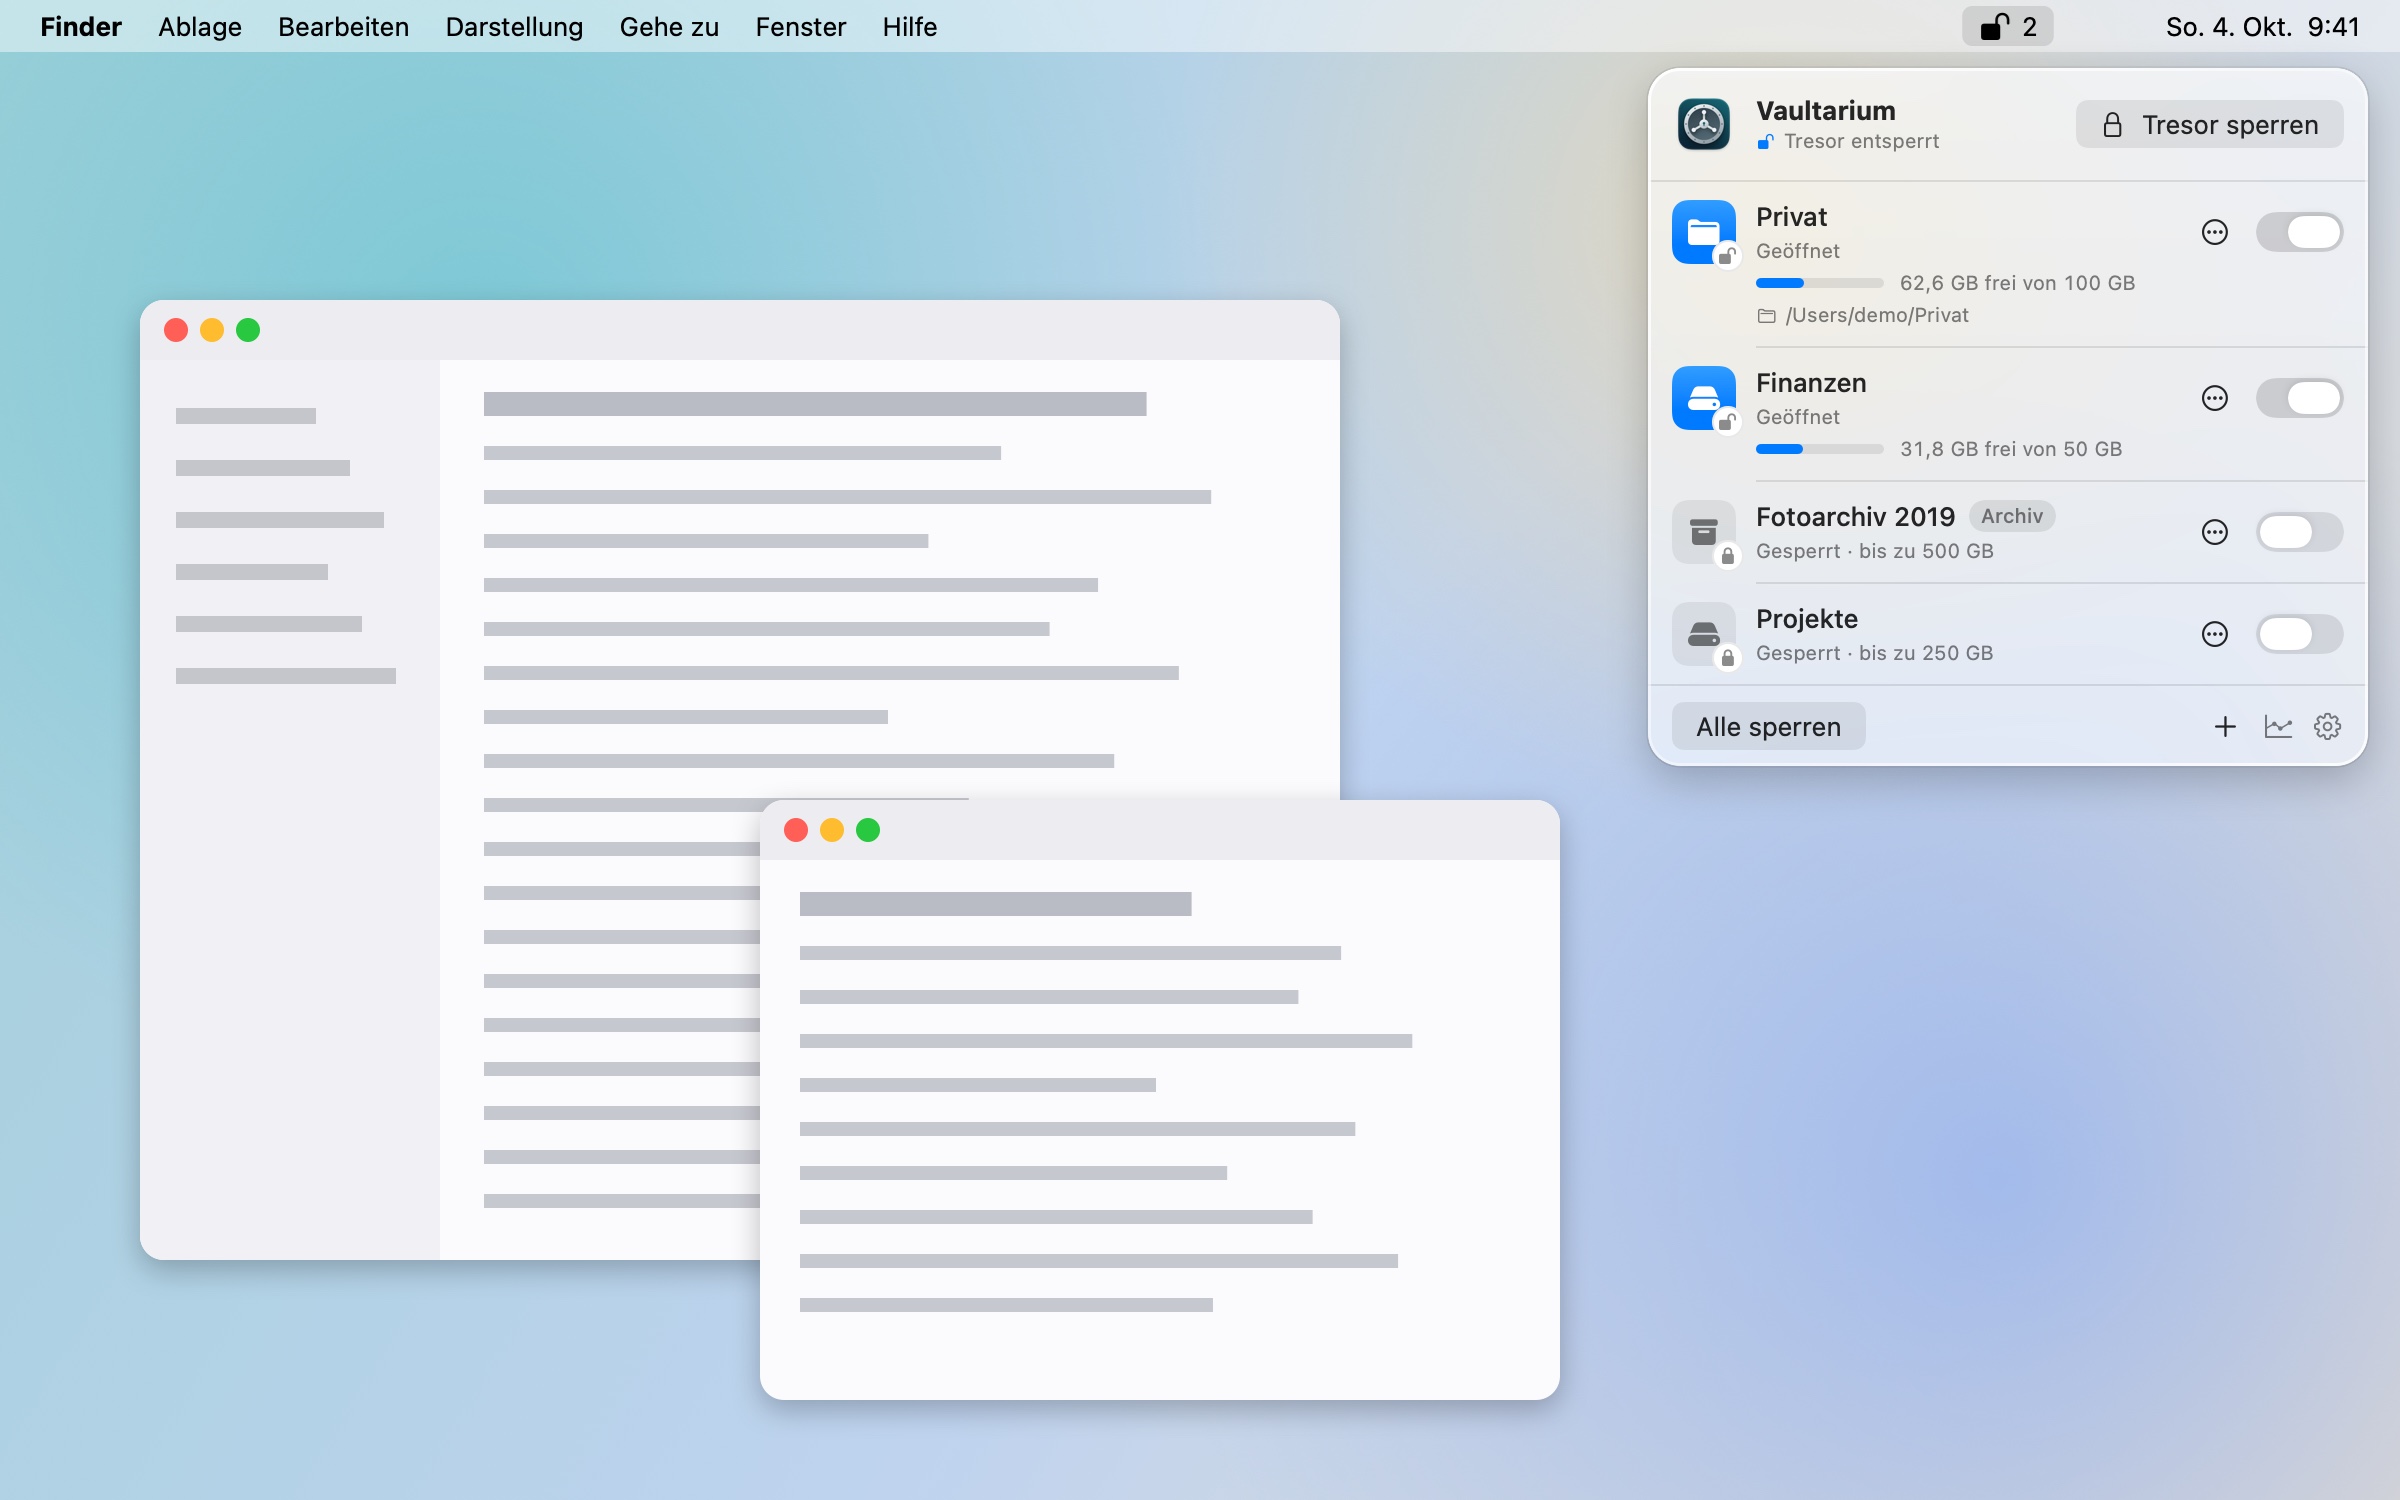Viewport: 2400px width, 1500px height.
Task: Open the Darstellung menu
Action: tap(514, 27)
